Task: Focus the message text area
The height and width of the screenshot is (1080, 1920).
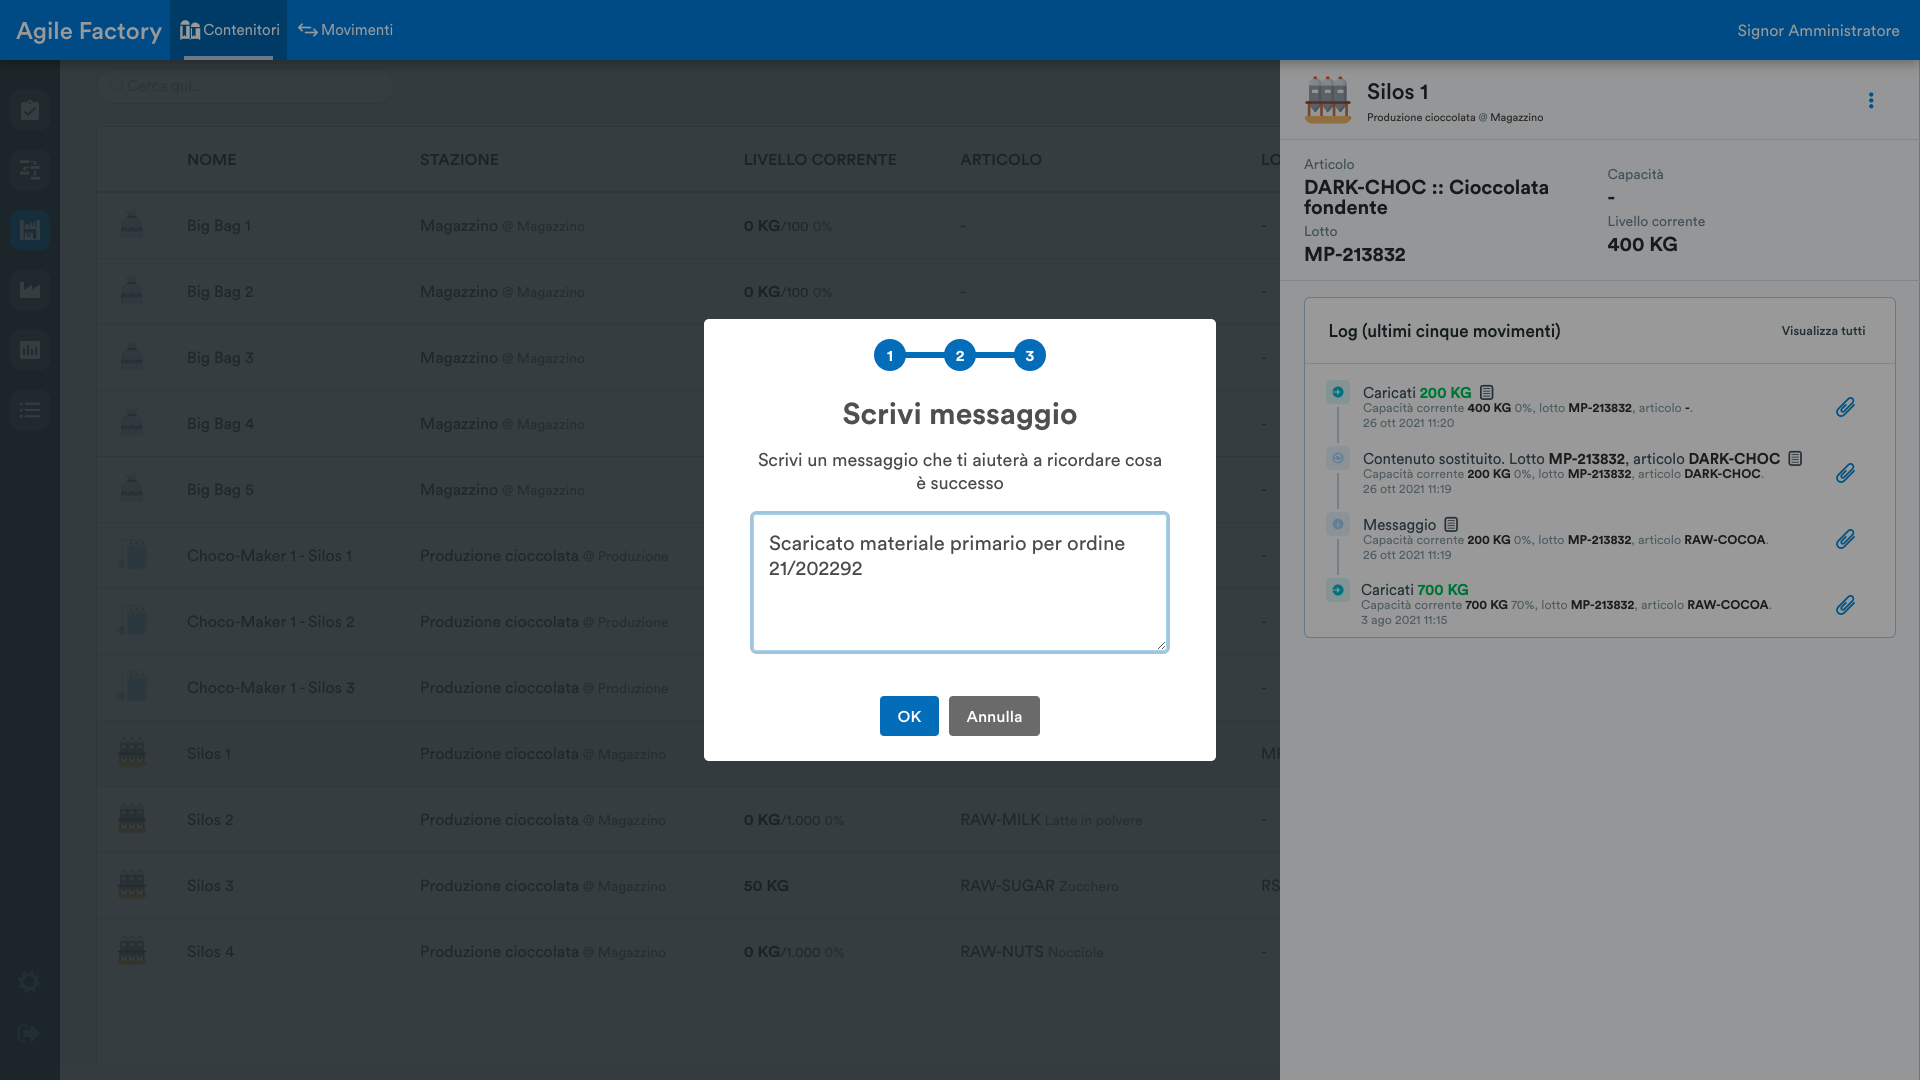Action: click(960, 583)
